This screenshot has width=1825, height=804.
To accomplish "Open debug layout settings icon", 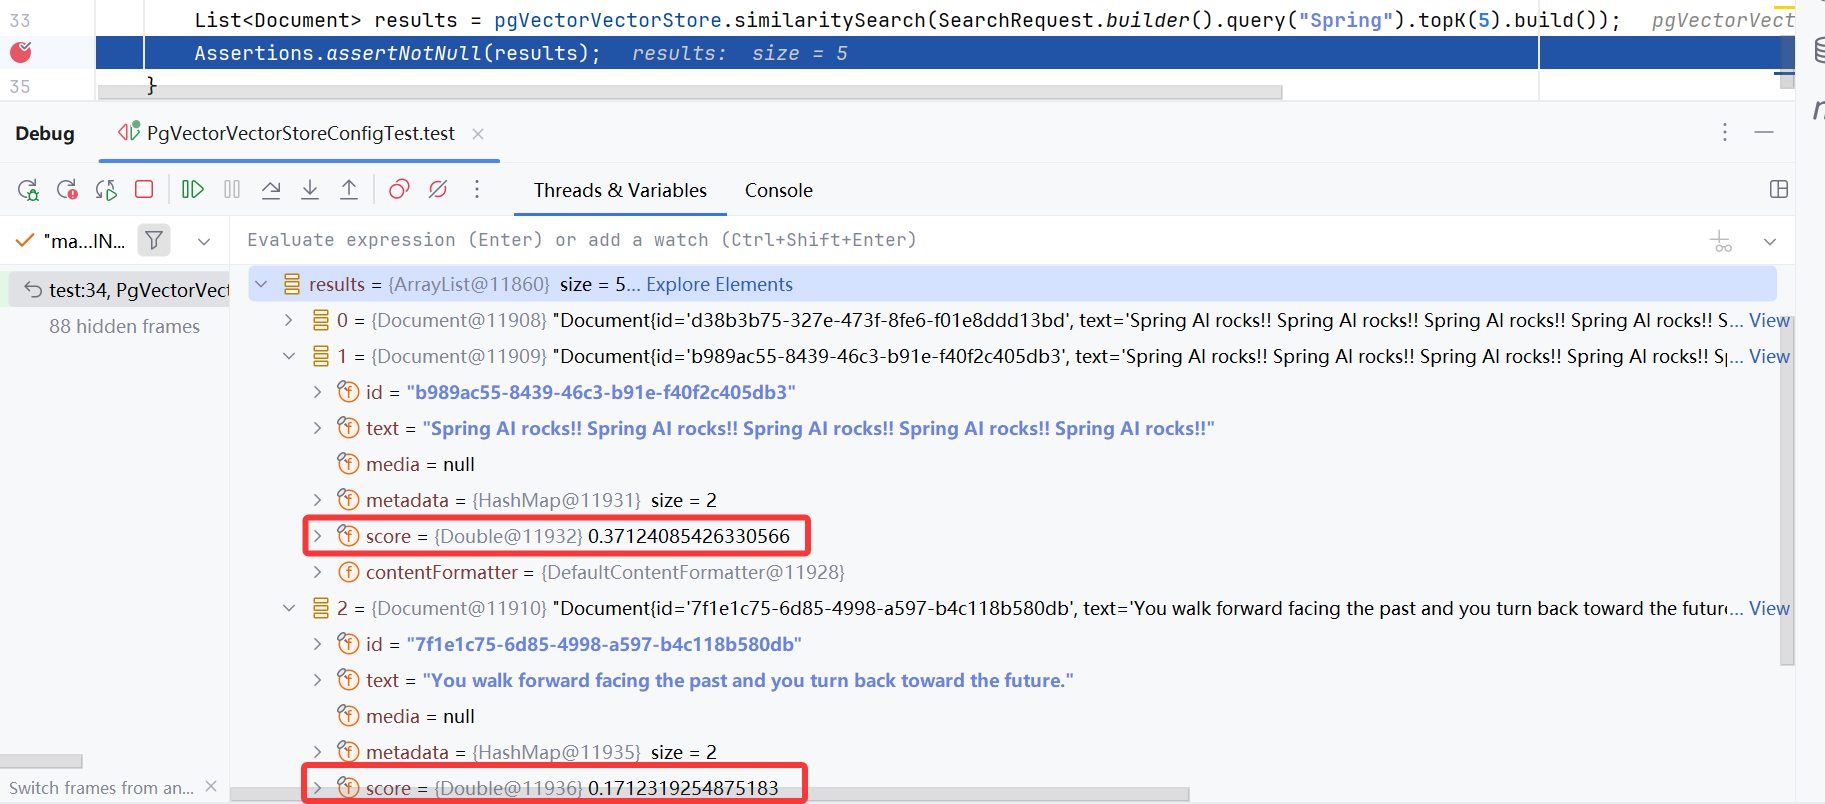I will [1779, 189].
